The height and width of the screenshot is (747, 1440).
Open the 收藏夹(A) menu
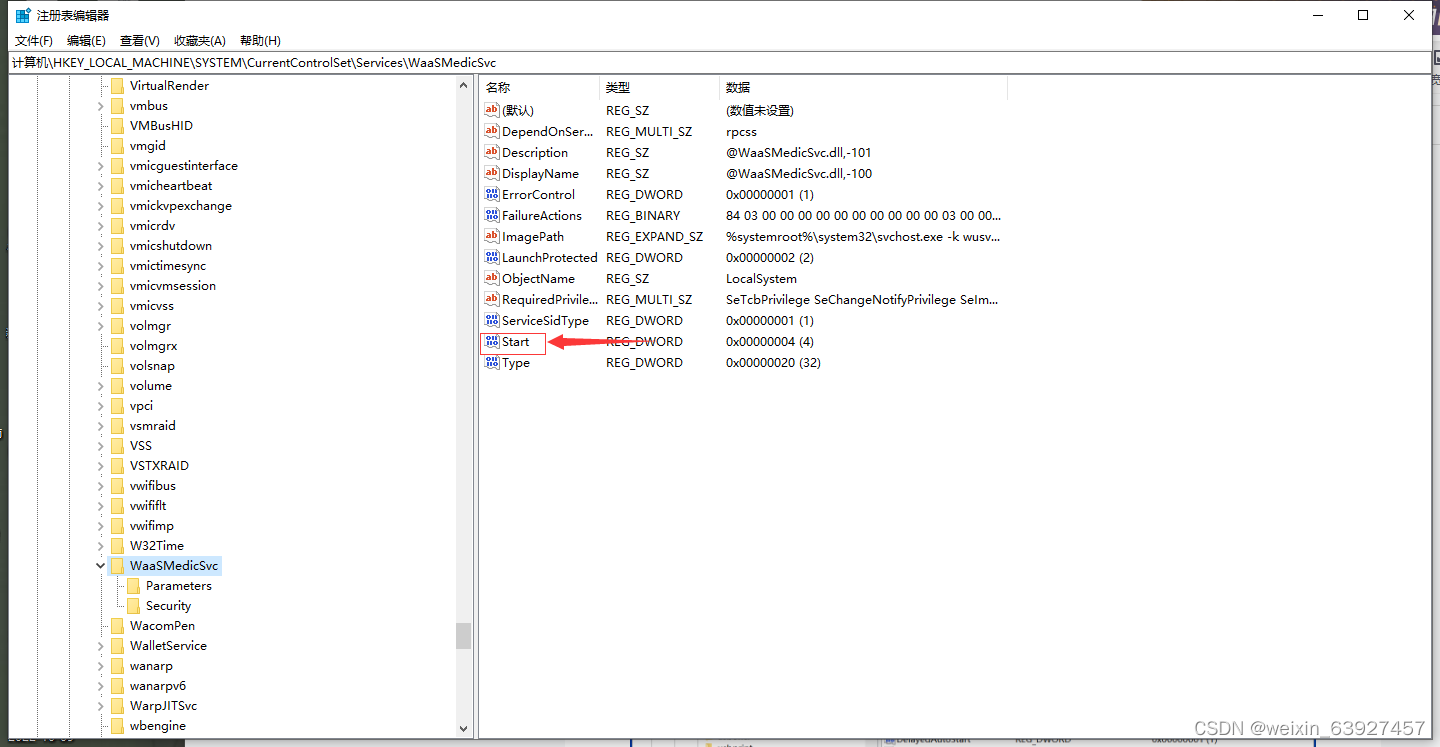[200, 41]
